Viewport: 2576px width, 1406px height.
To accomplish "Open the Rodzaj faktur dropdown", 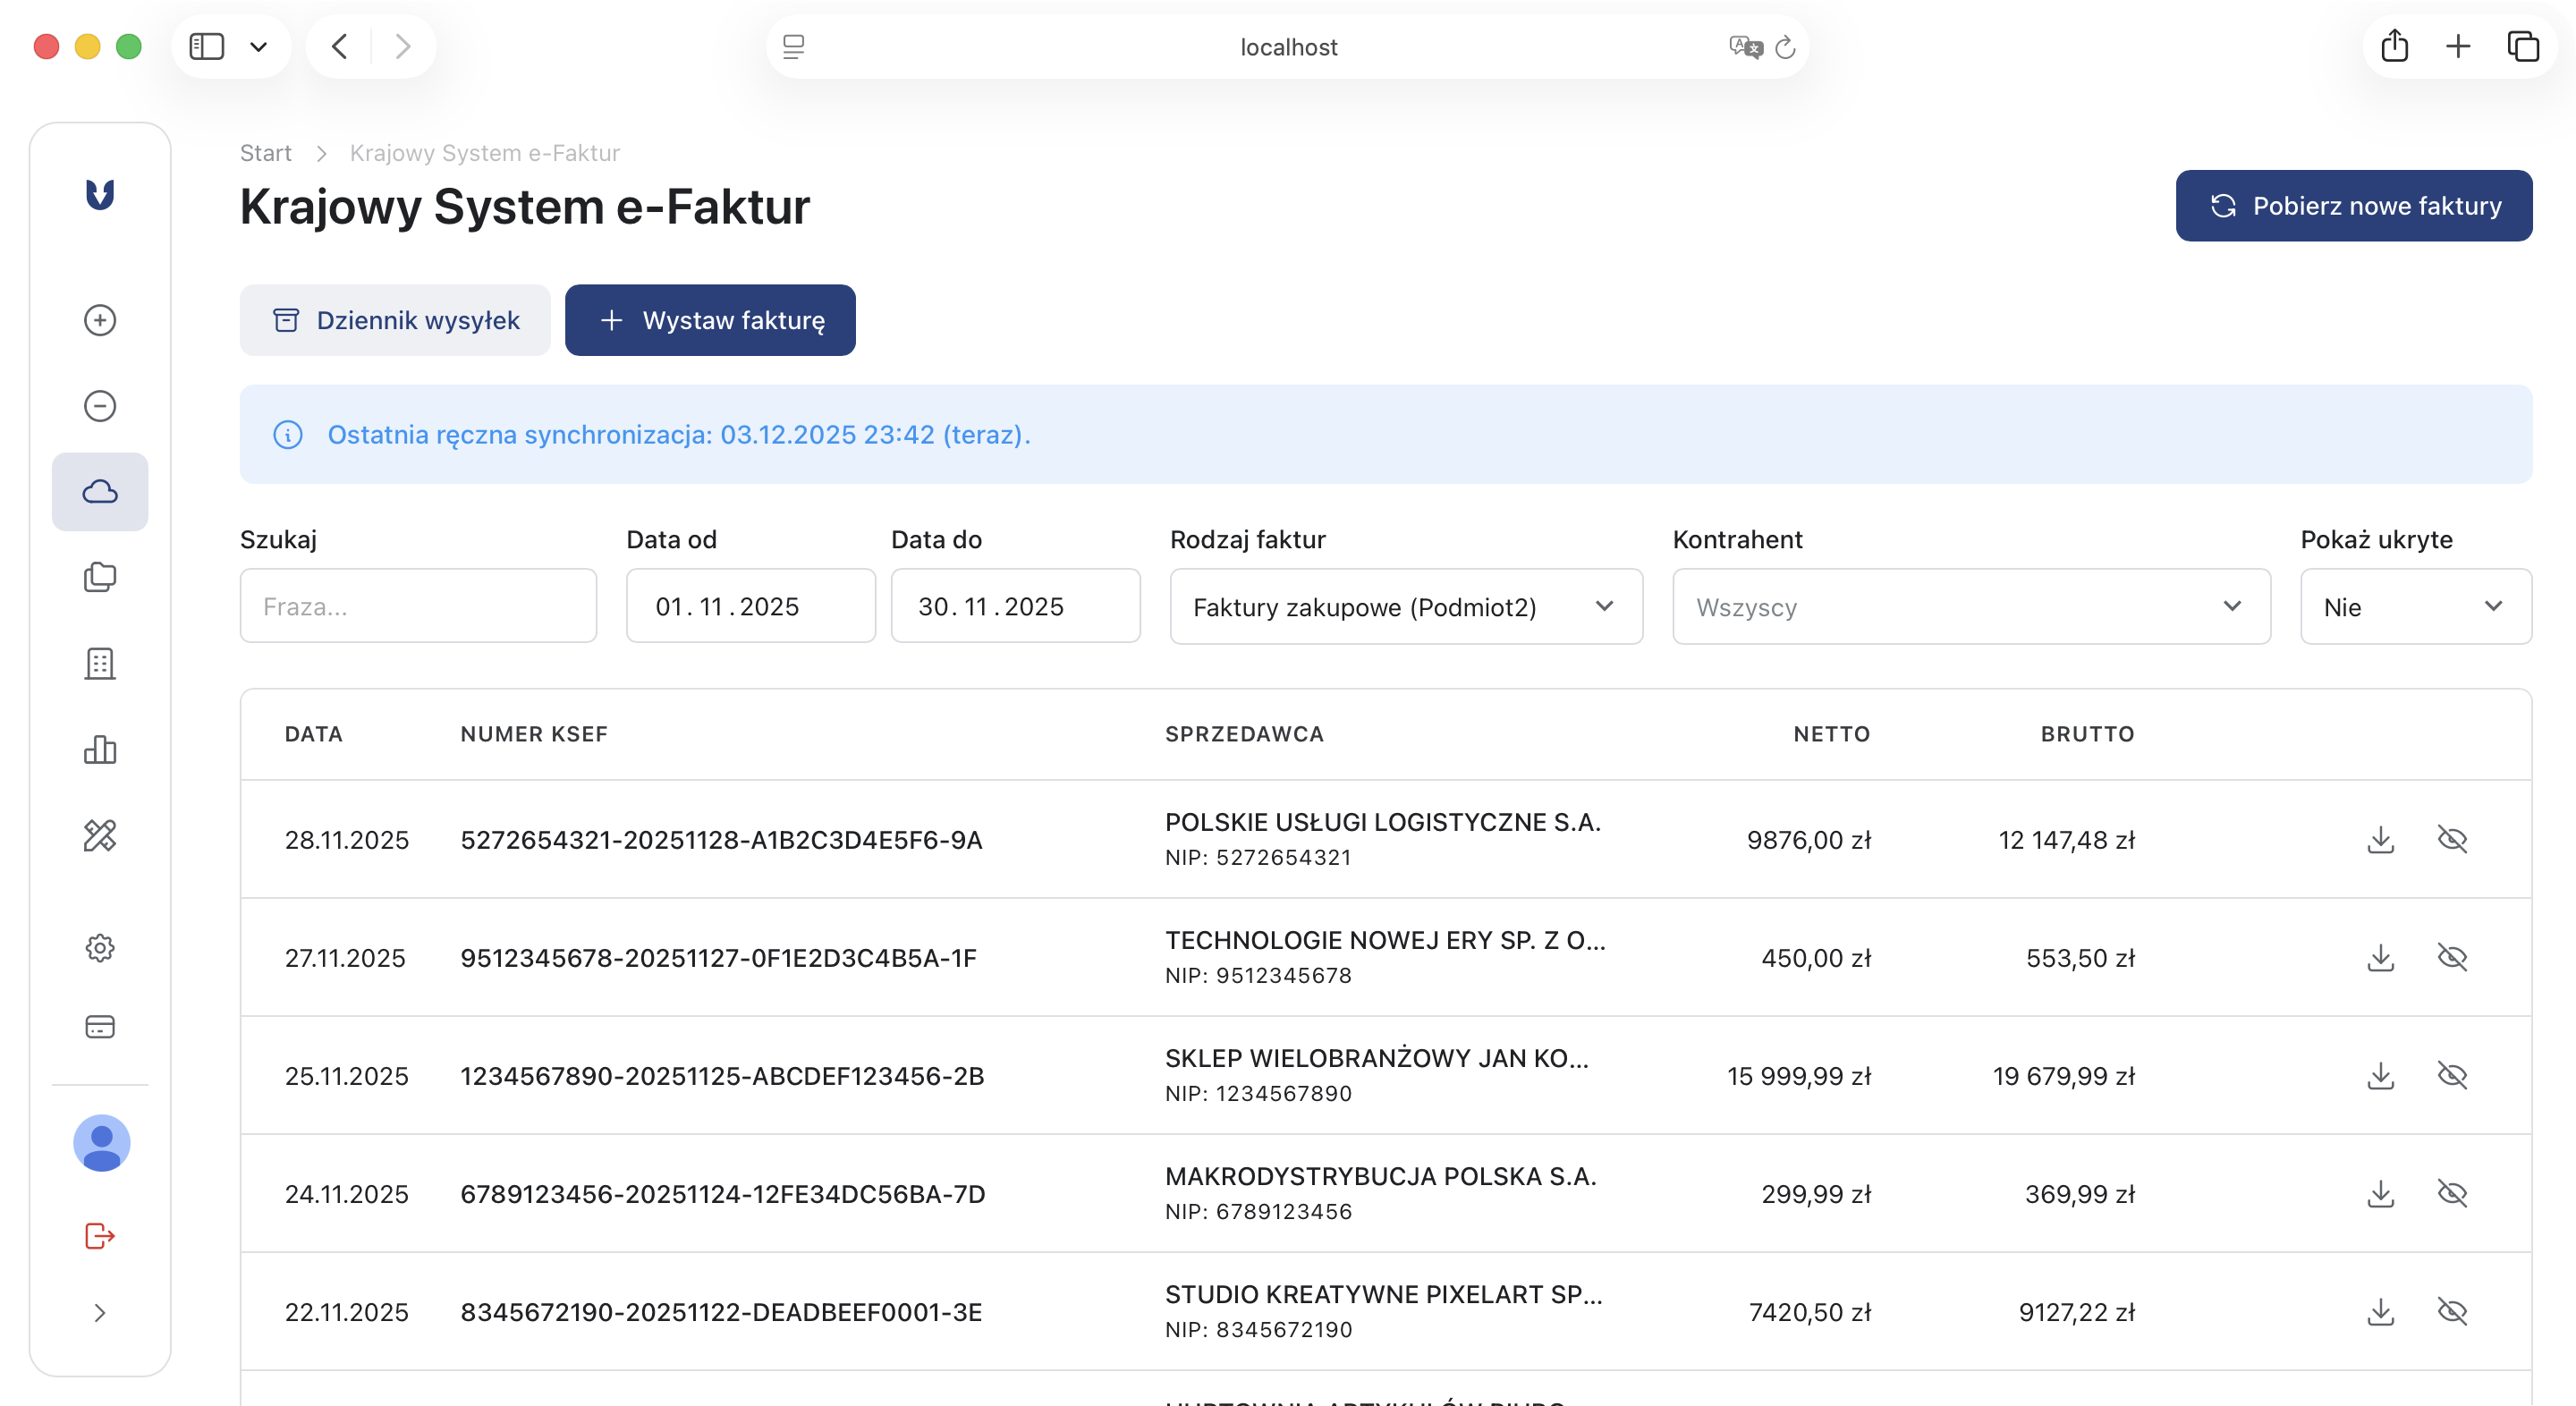I will [x=1405, y=606].
